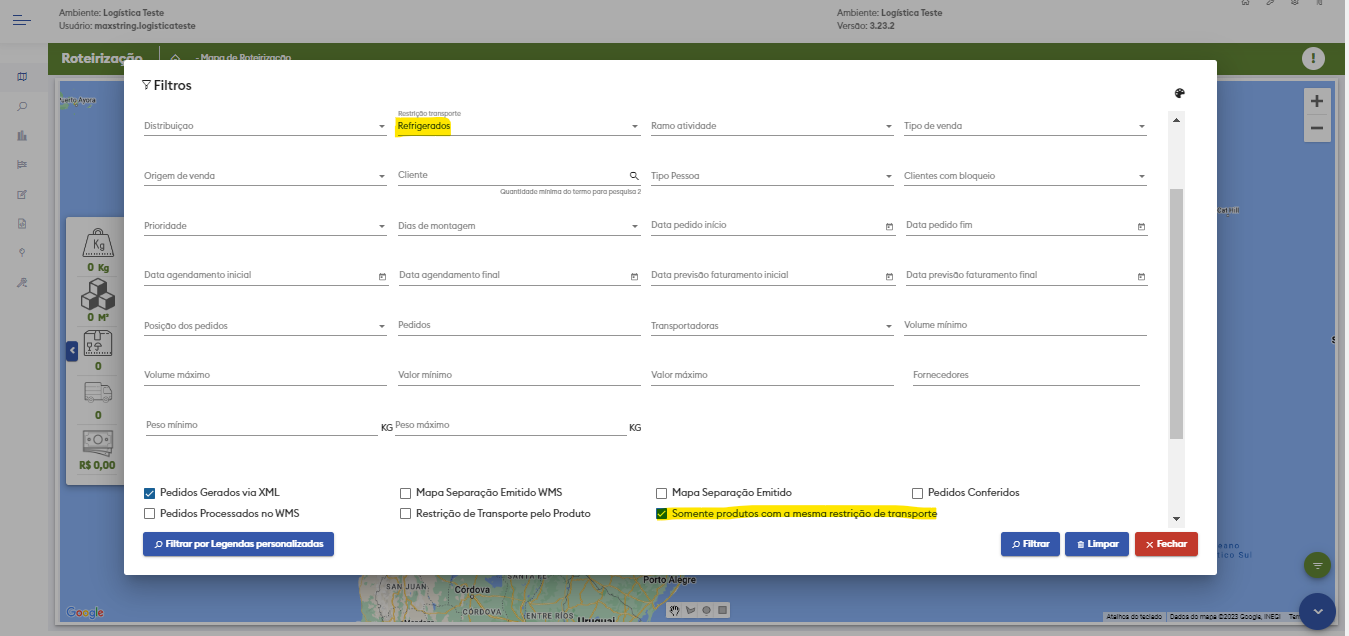
Task: Click the Filtrar button
Action: 1030,544
